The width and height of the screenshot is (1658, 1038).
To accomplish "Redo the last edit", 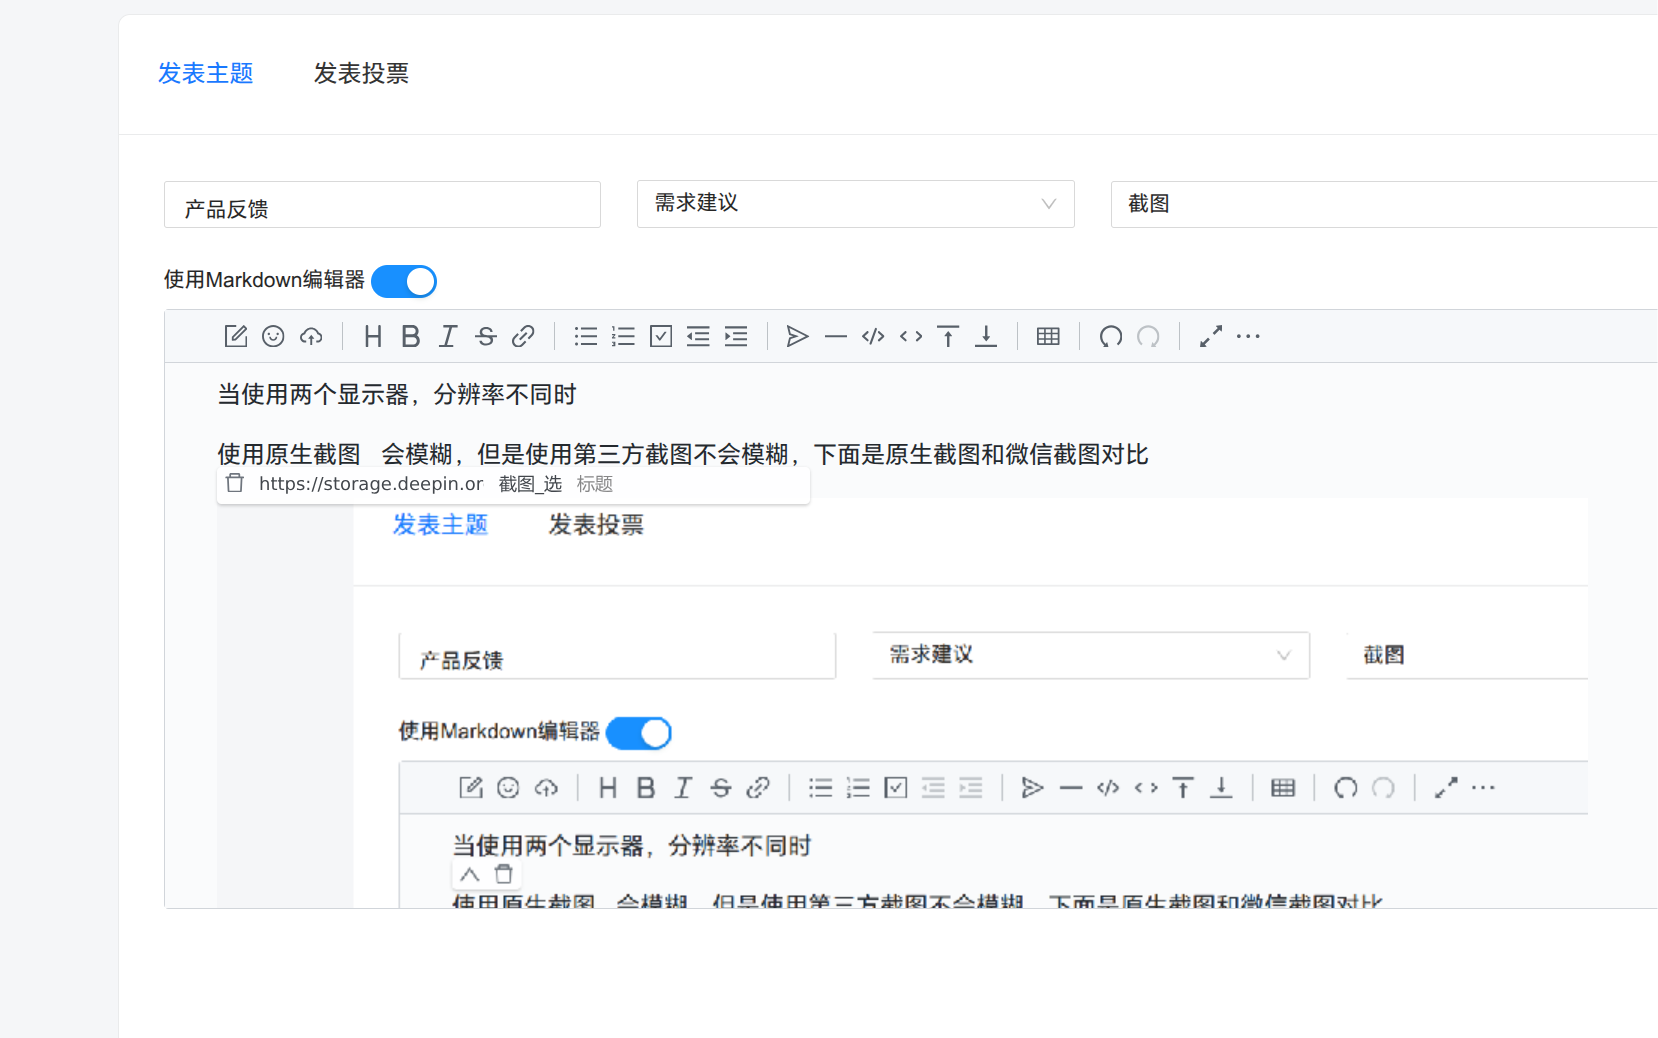I will 1148,336.
